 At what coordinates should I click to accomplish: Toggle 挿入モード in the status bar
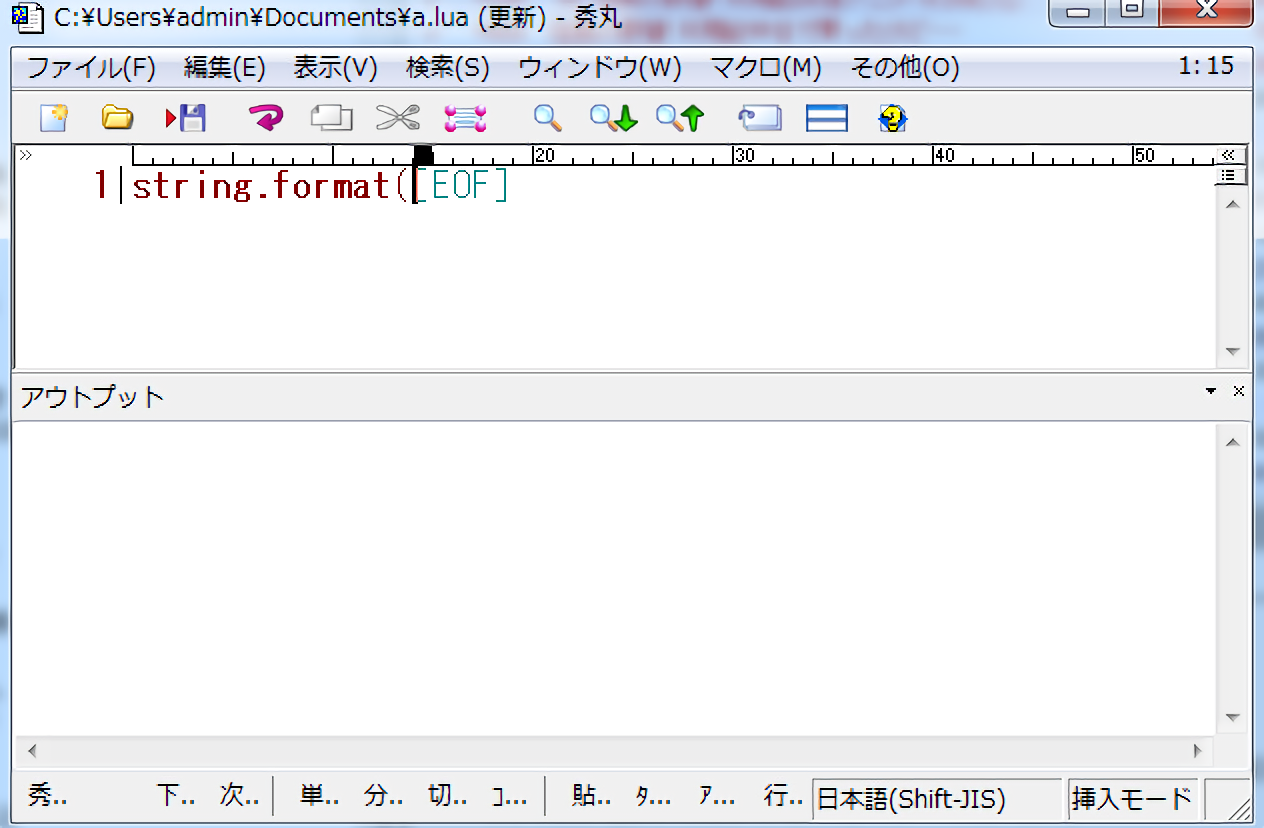tap(1131, 798)
